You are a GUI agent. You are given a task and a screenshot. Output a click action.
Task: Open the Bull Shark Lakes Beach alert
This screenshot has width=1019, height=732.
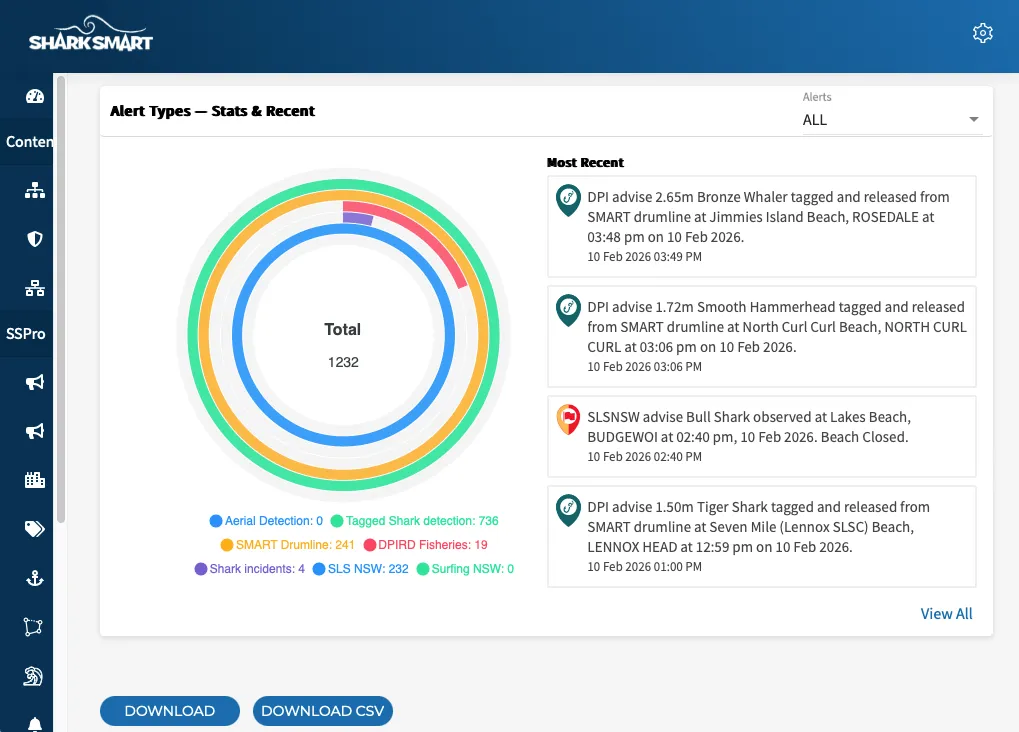point(762,436)
